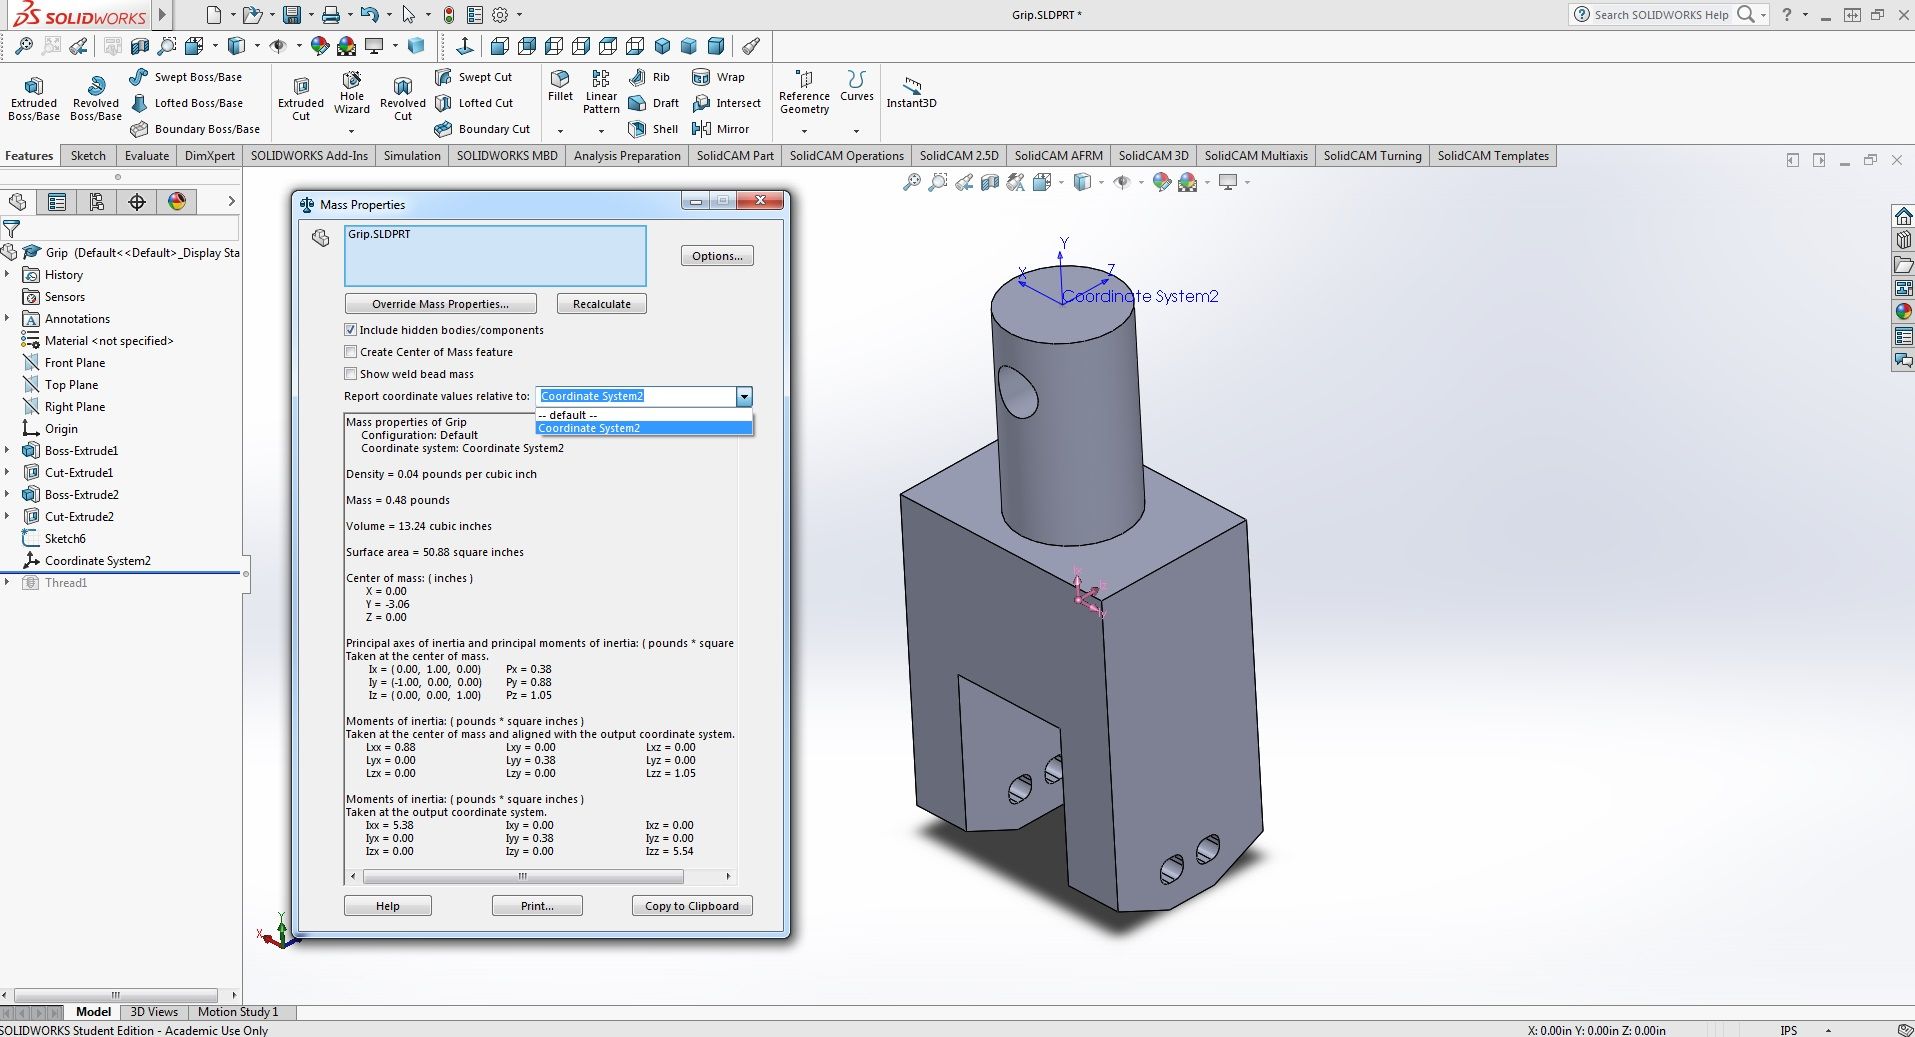
Task: Select the Revolved Cut tool
Action: [402, 97]
